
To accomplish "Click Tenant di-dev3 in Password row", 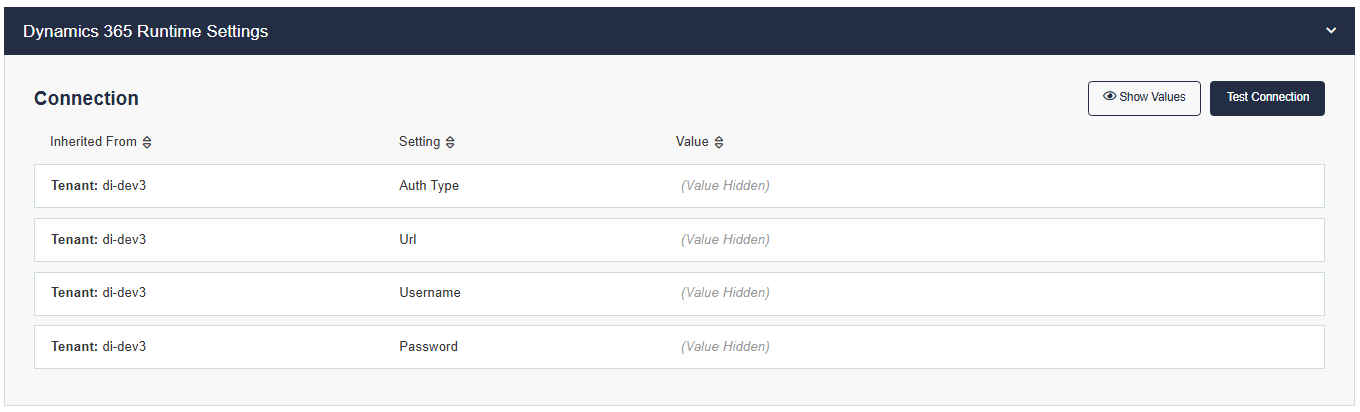I will (98, 347).
